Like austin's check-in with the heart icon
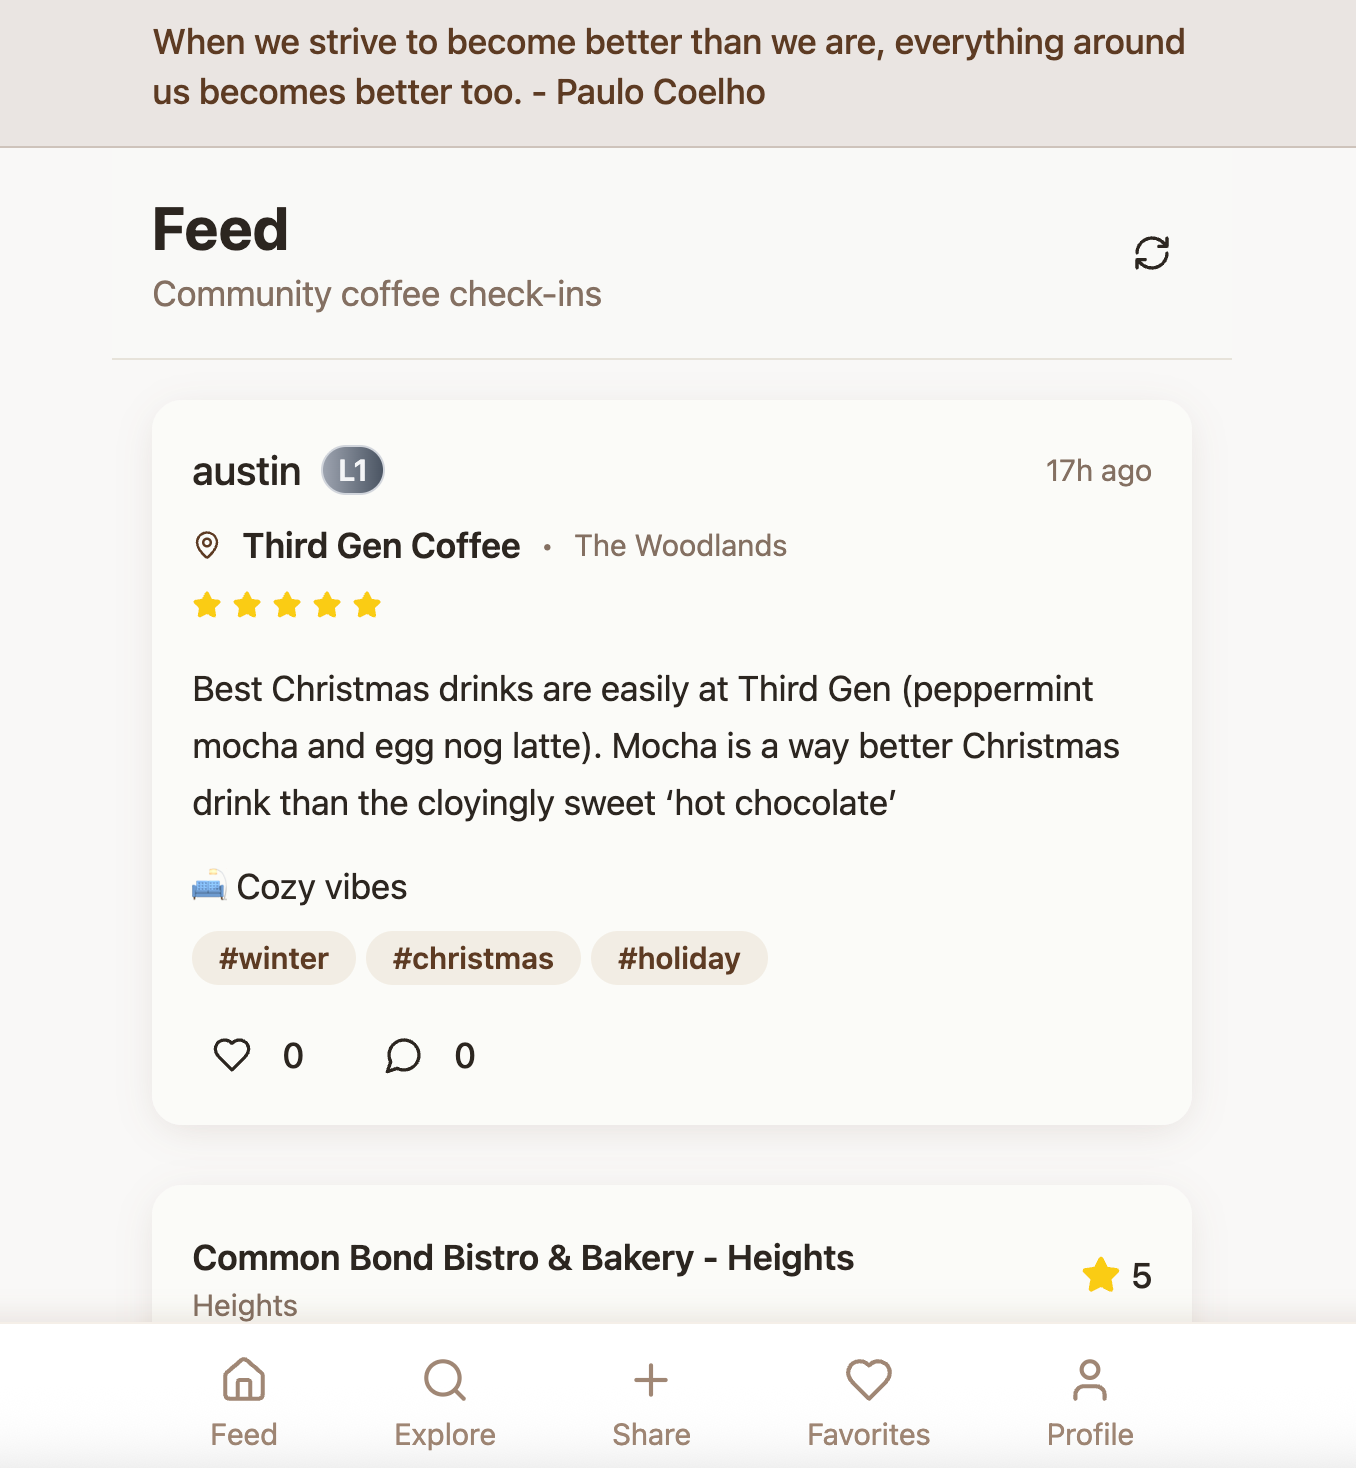The image size is (1356, 1468). 232,1055
